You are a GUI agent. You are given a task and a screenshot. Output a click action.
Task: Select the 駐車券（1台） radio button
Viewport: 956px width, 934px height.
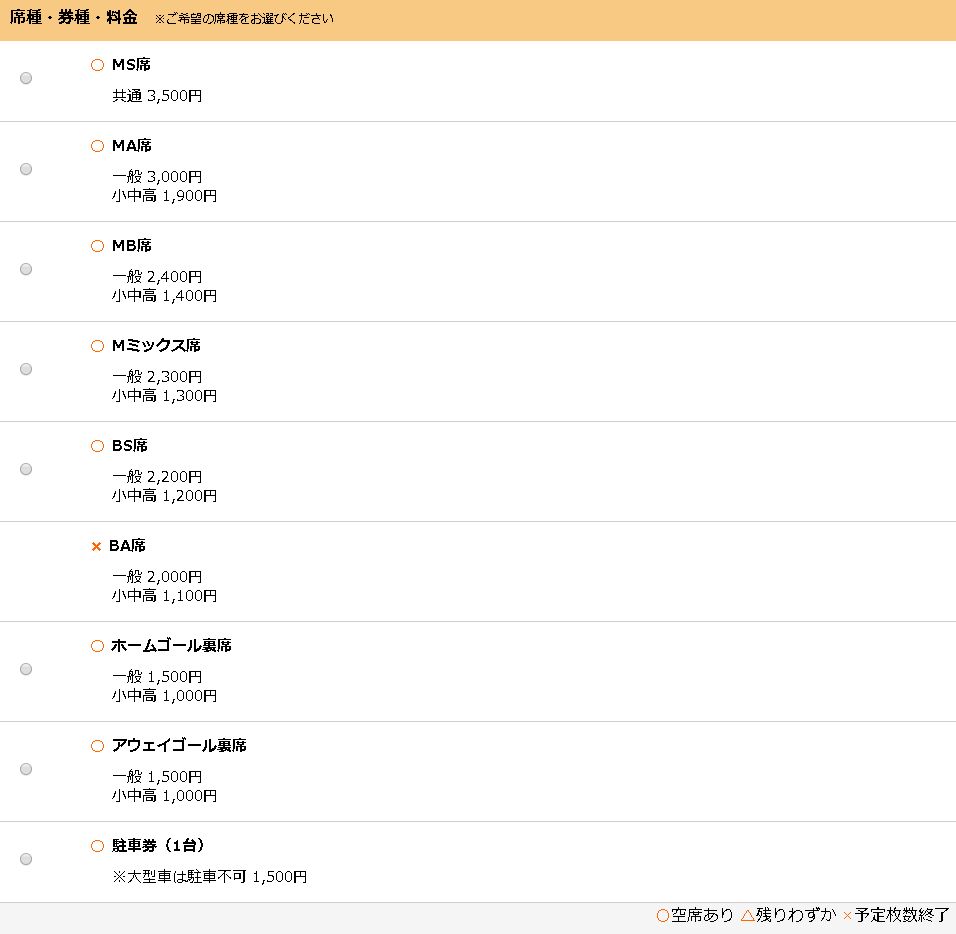[x=26, y=859]
